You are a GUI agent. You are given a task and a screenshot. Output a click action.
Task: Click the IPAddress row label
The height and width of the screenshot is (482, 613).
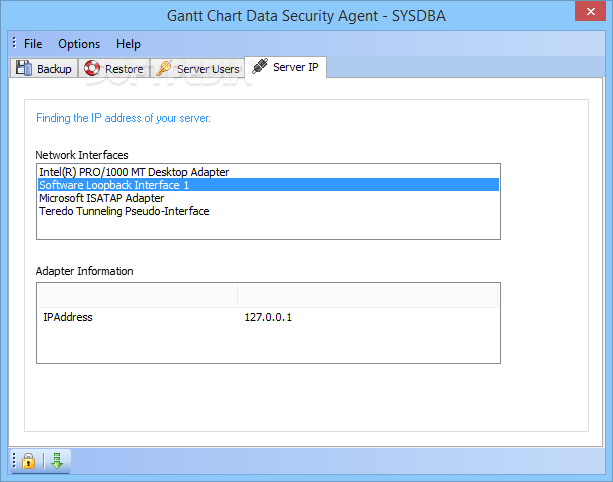(68, 317)
